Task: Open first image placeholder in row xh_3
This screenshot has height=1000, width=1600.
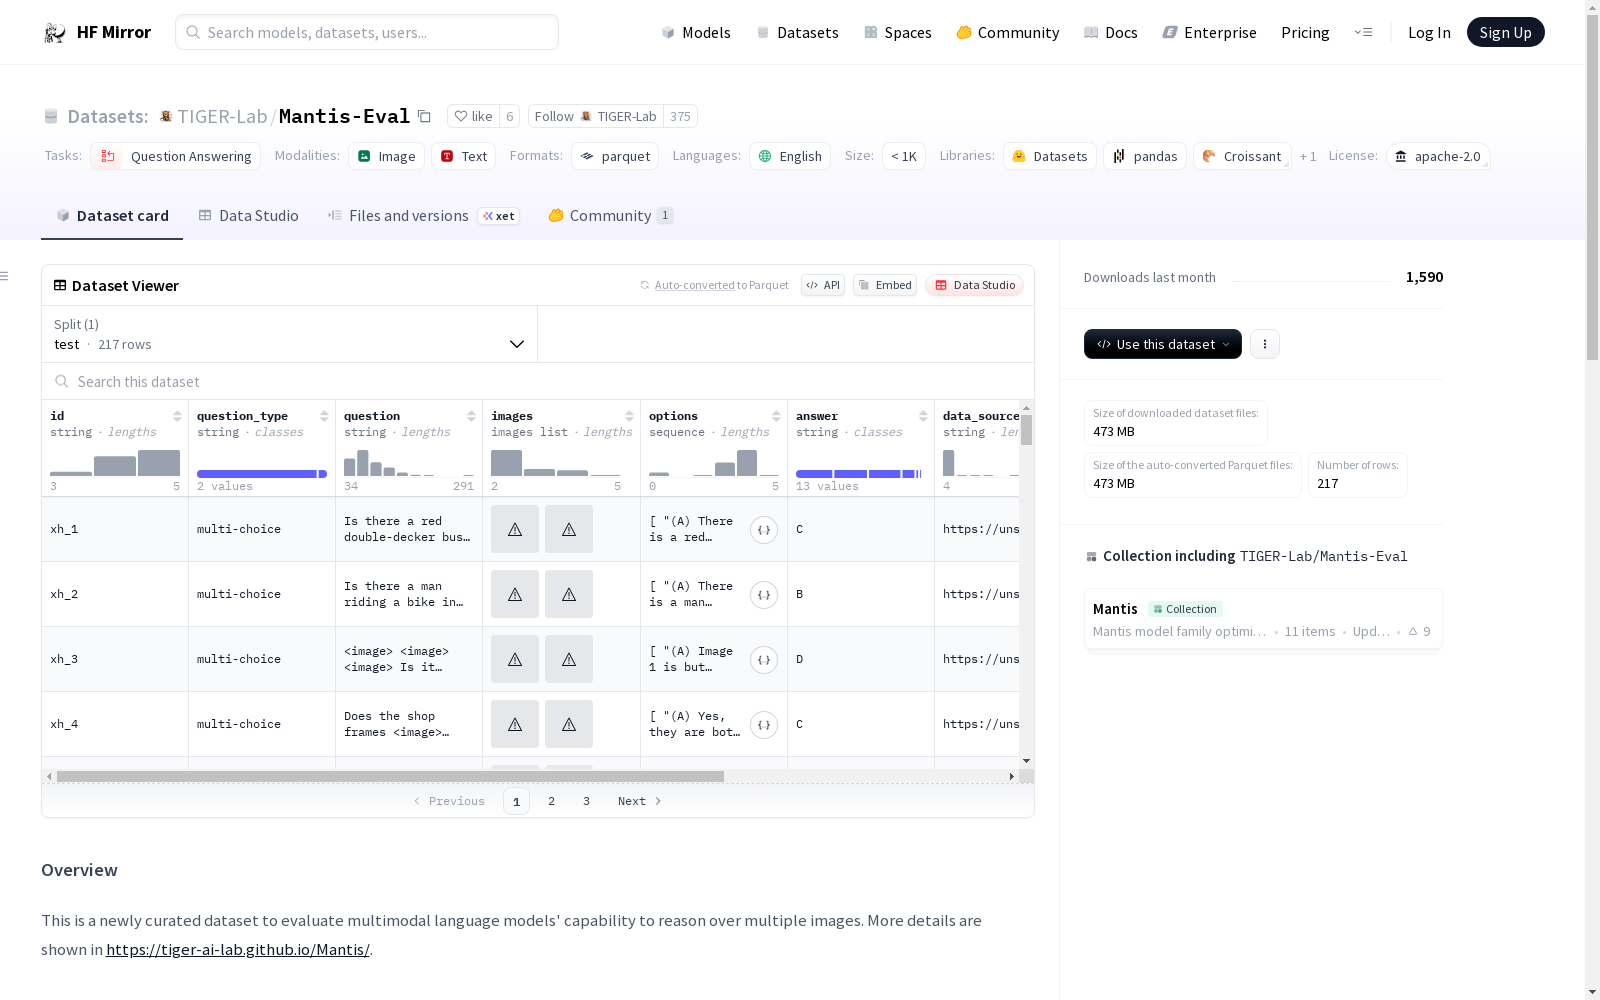Action: [x=515, y=660]
